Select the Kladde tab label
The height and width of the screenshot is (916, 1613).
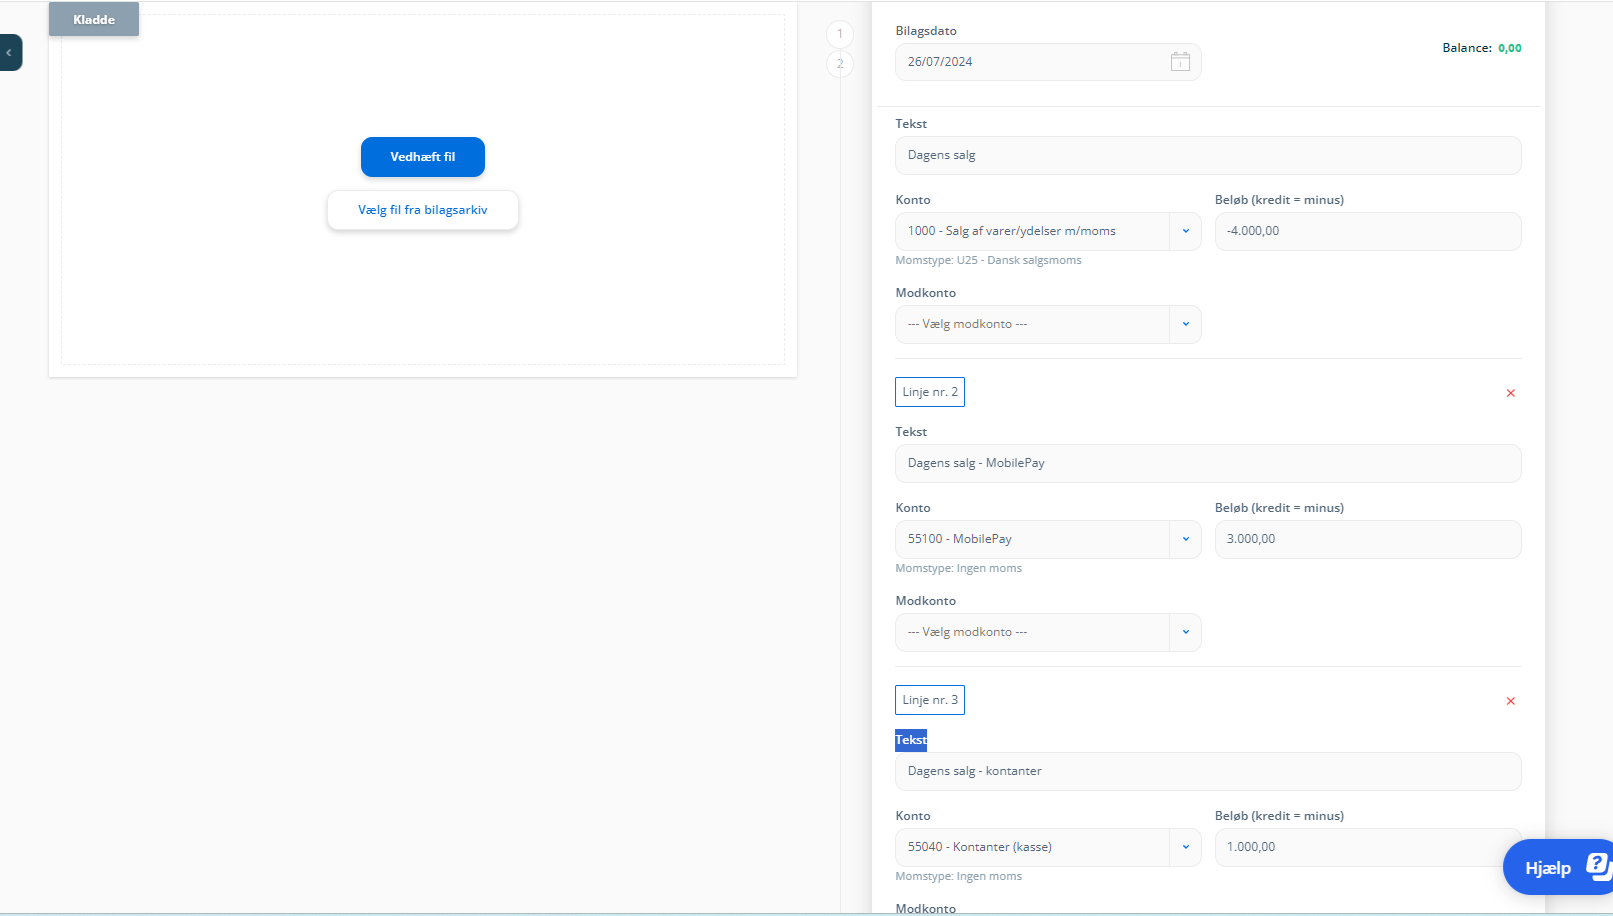point(94,20)
